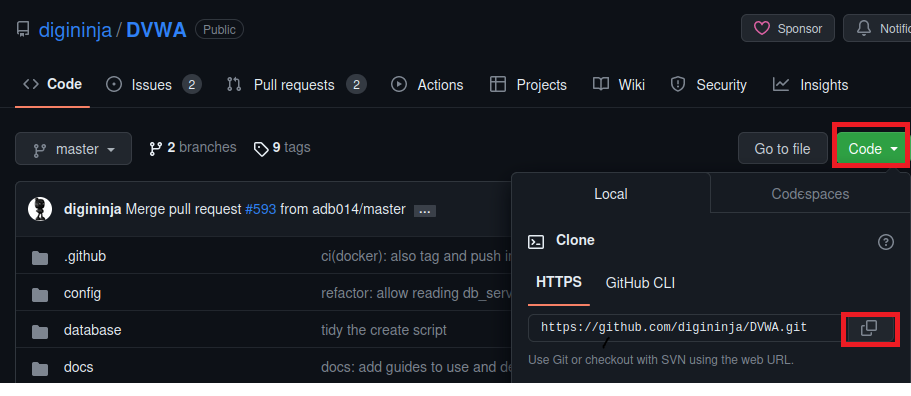The image size is (911, 396).
Task: Open the config folder
Action: (x=83, y=293)
